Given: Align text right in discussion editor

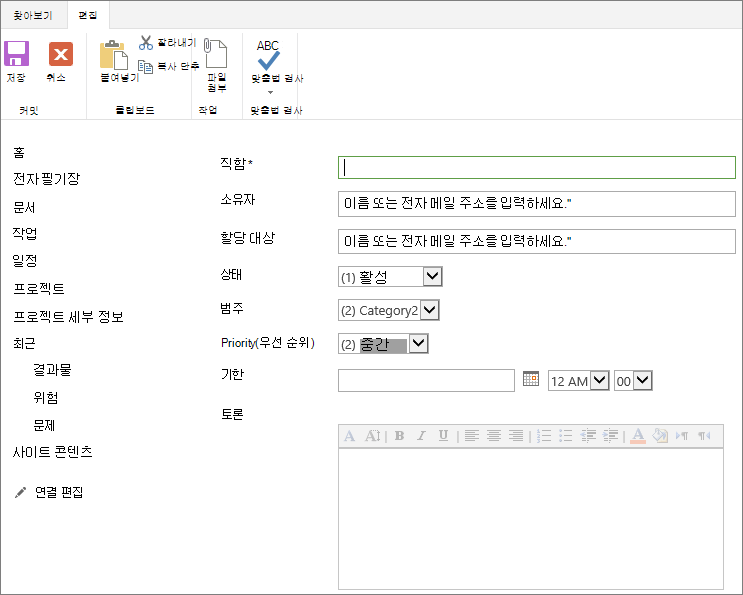Looking at the screenshot, I should 516,436.
